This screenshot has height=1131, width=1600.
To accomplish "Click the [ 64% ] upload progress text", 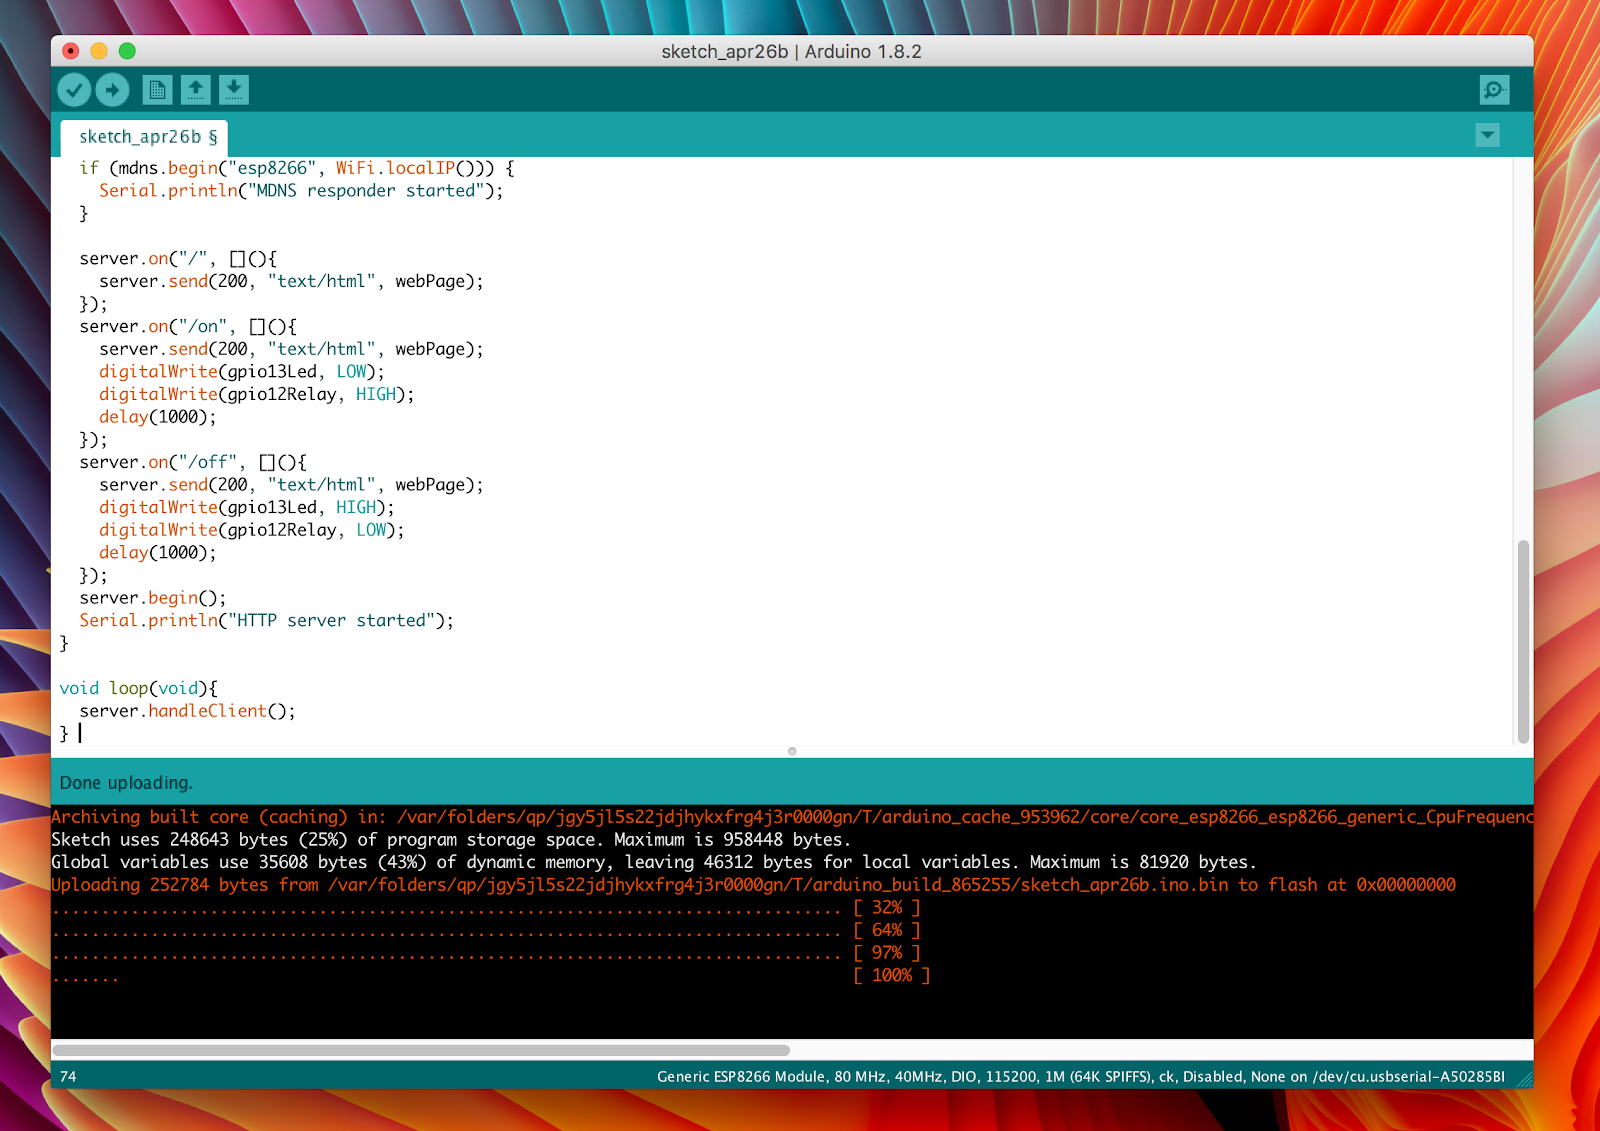I will [886, 930].
